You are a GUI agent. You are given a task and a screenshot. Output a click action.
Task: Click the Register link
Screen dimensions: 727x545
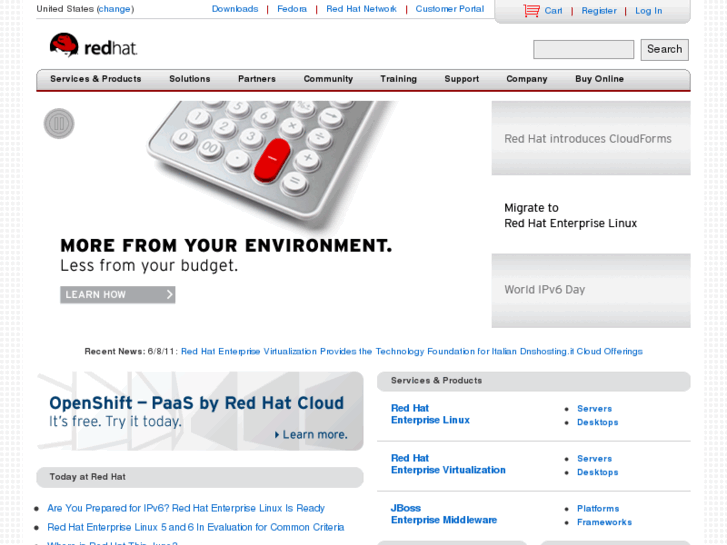coord(599,11)
